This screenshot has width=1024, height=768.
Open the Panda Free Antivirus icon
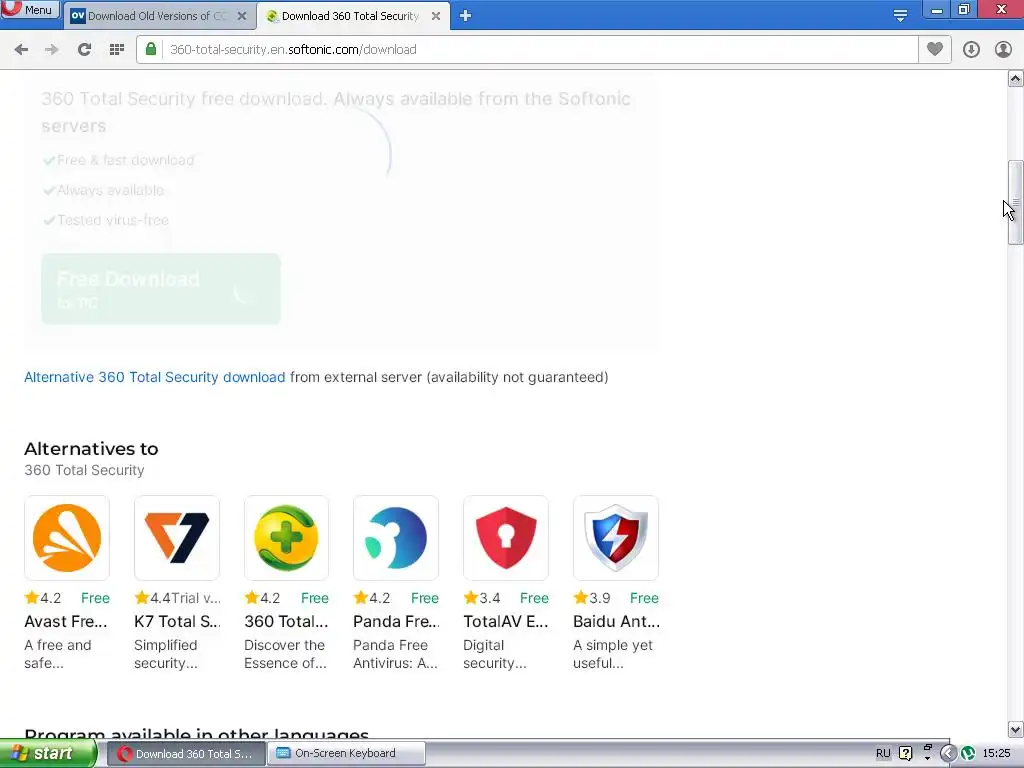pos(396,537)
